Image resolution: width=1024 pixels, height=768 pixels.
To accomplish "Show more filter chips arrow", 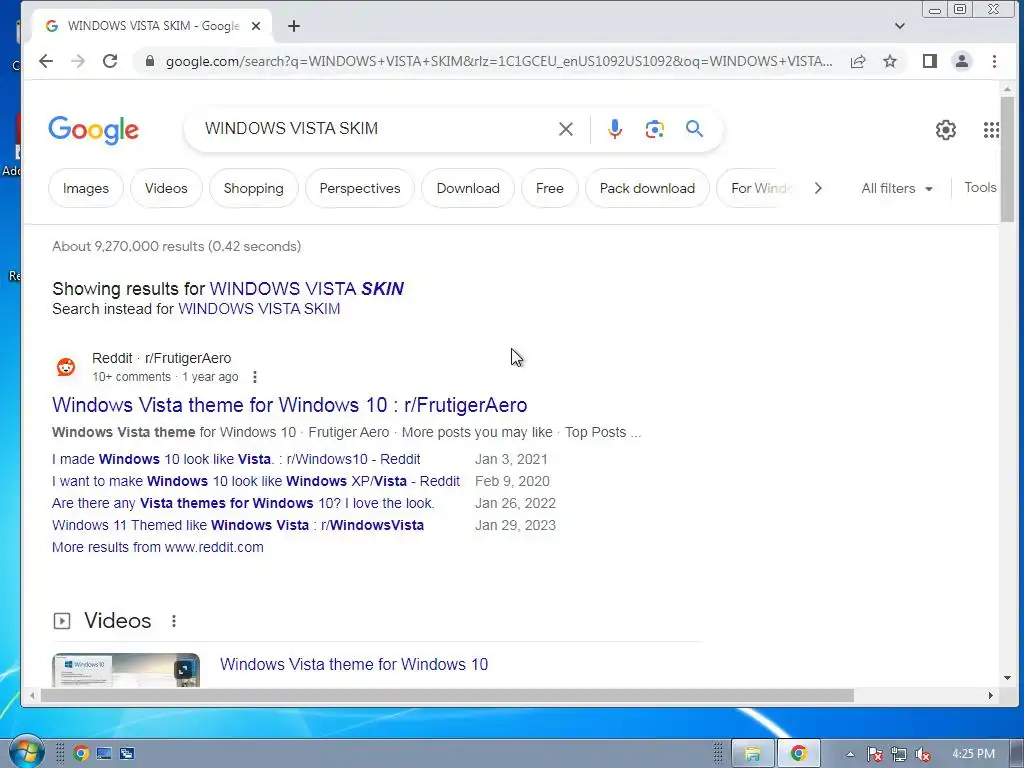I will 818,188.
